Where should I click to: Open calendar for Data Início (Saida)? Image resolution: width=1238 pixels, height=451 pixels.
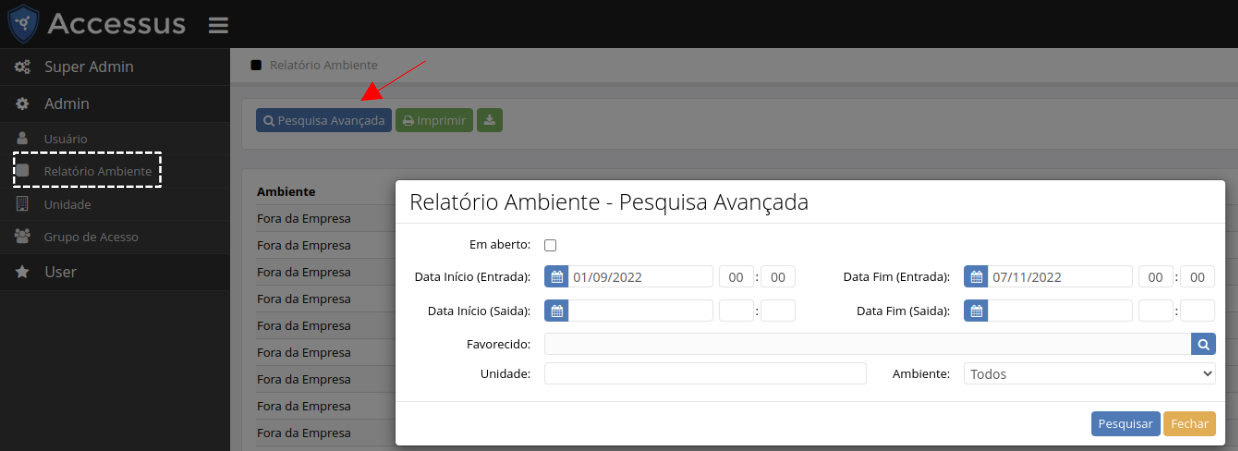[x=556, y=311]
